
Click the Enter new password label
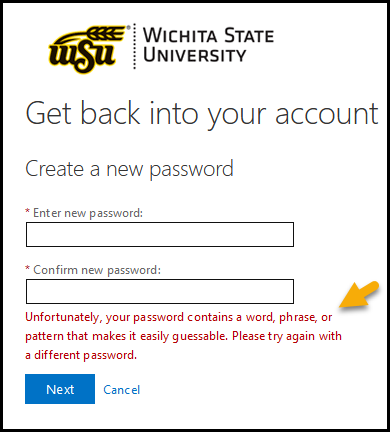click(88, 213)
